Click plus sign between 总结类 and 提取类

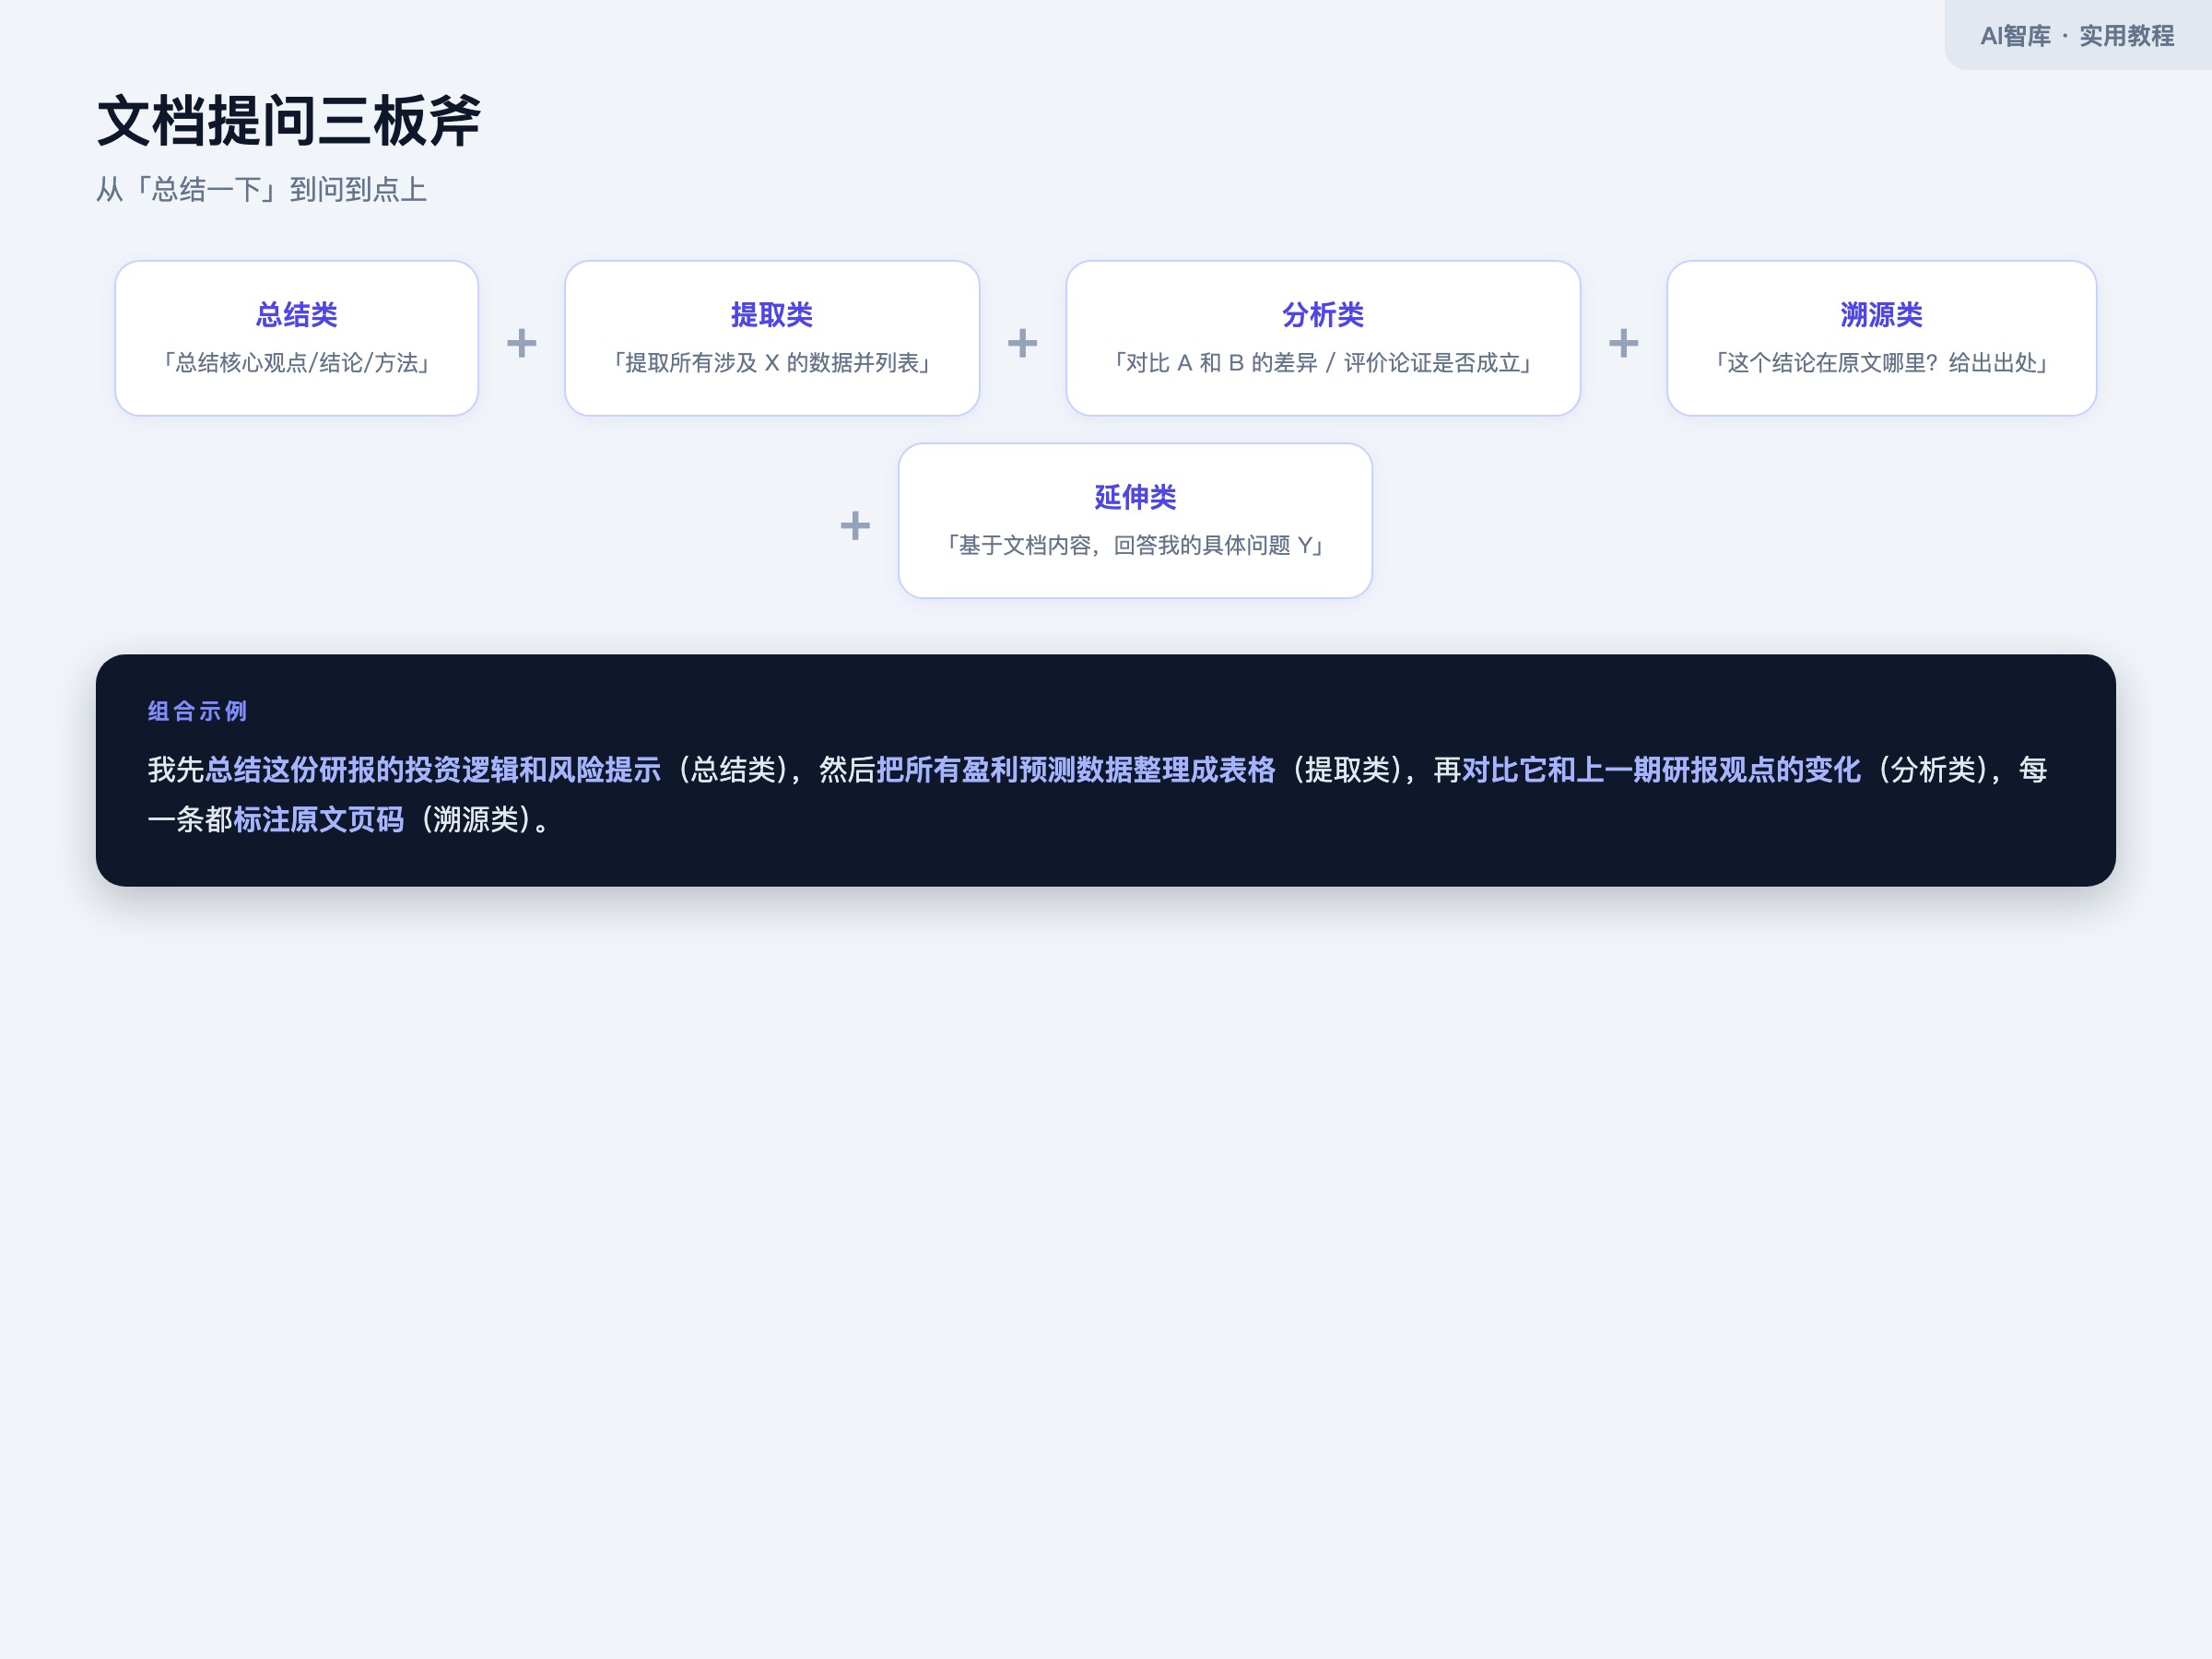click(522, 343)
